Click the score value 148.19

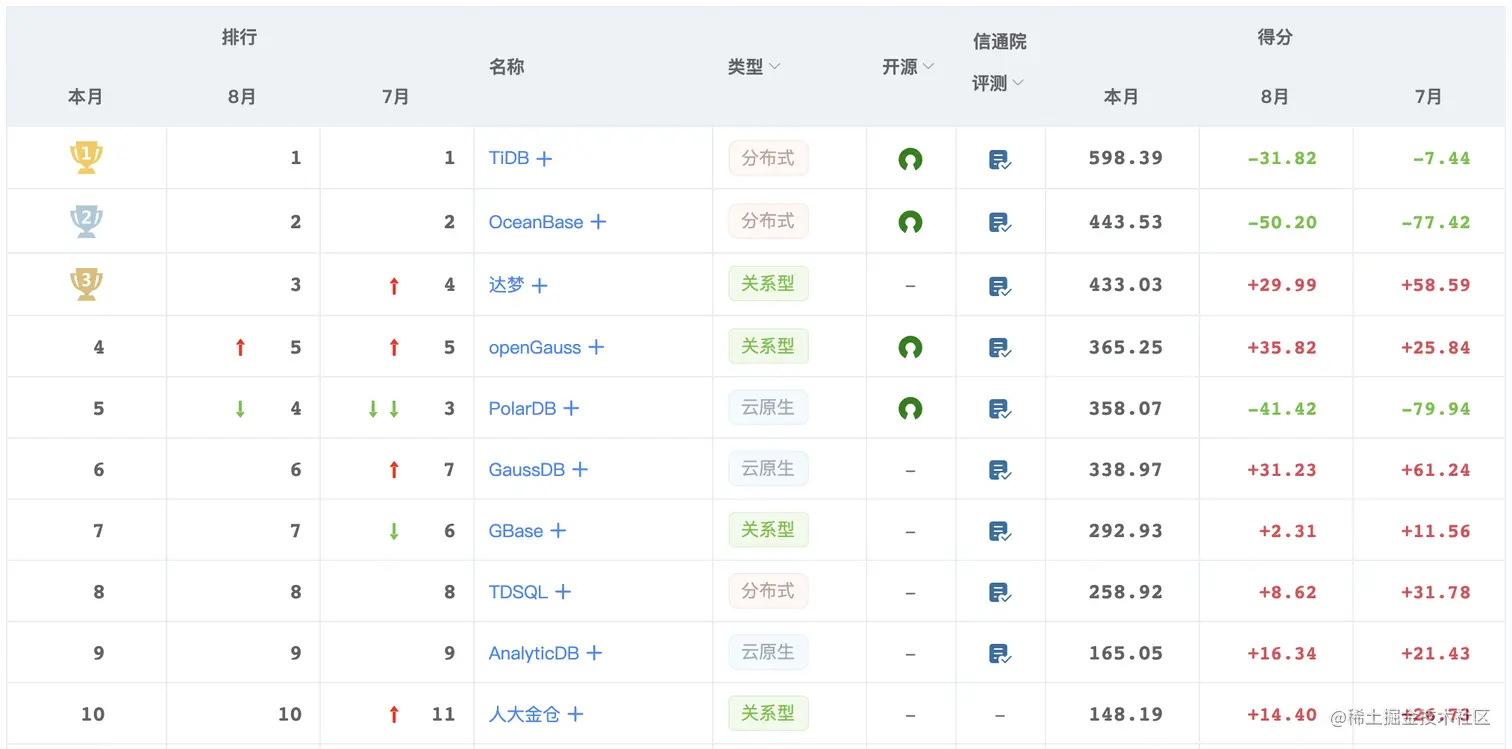pos(1126,714)
